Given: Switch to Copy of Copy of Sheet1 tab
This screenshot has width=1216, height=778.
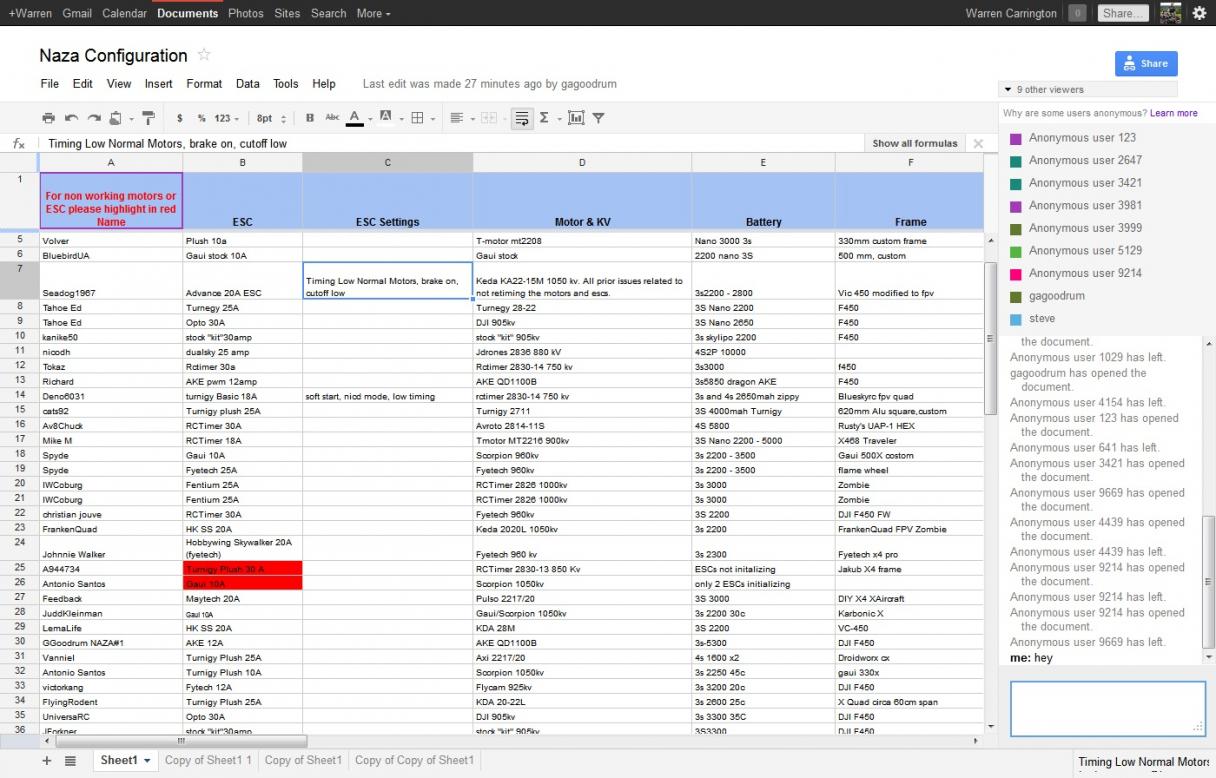Looking at the screenshot, I should (x=414, y=761).
